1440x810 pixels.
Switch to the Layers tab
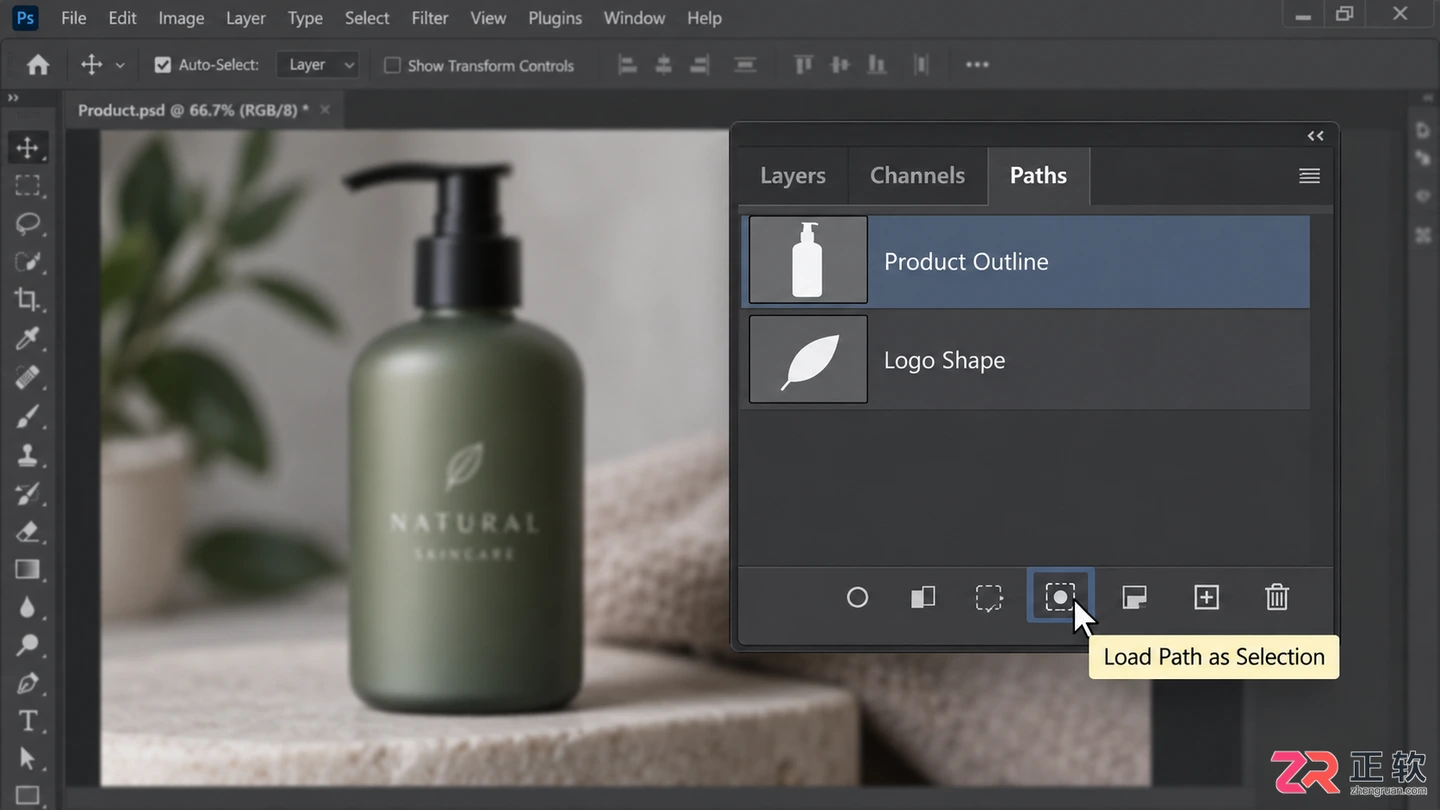(x=793, y=176)
